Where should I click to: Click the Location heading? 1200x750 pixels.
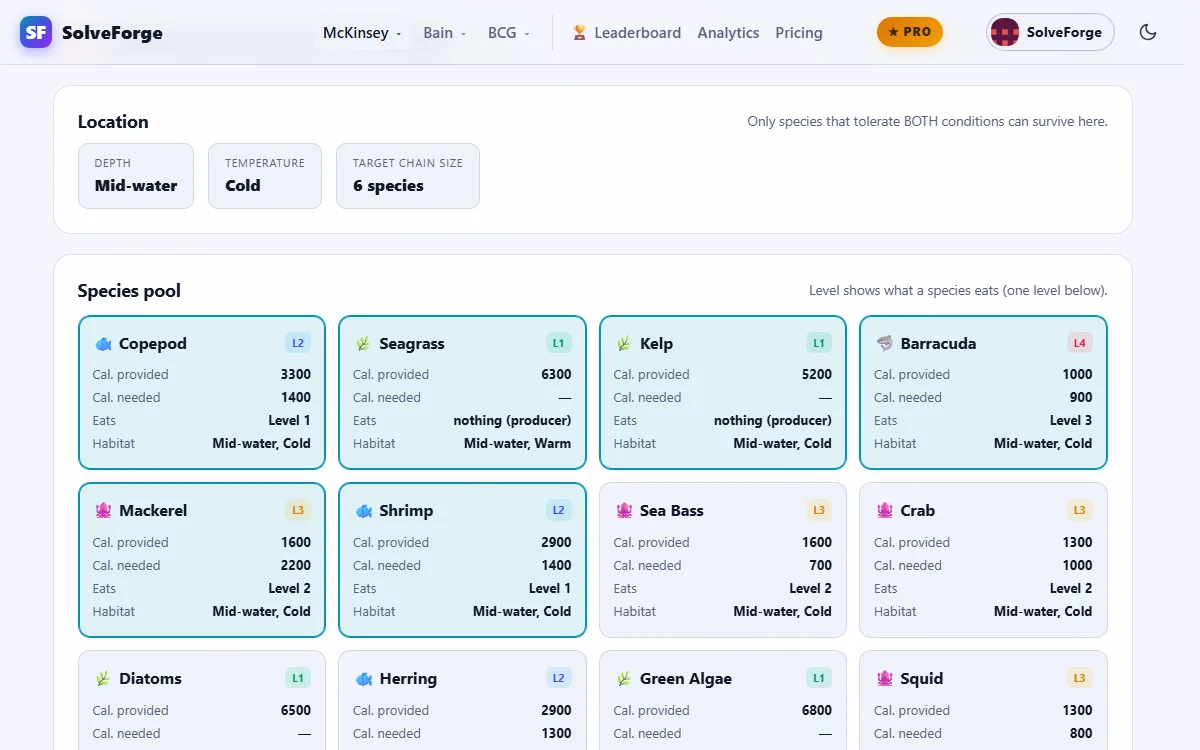pyautogui.click(x=113, y=122)
